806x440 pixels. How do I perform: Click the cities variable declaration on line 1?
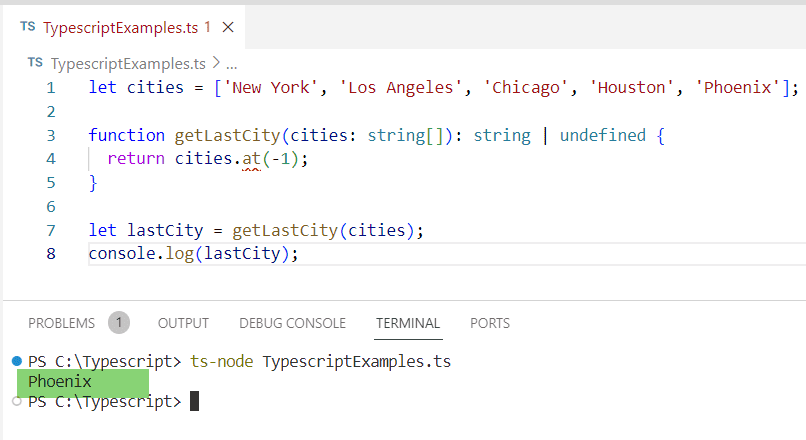coord(155,87)
